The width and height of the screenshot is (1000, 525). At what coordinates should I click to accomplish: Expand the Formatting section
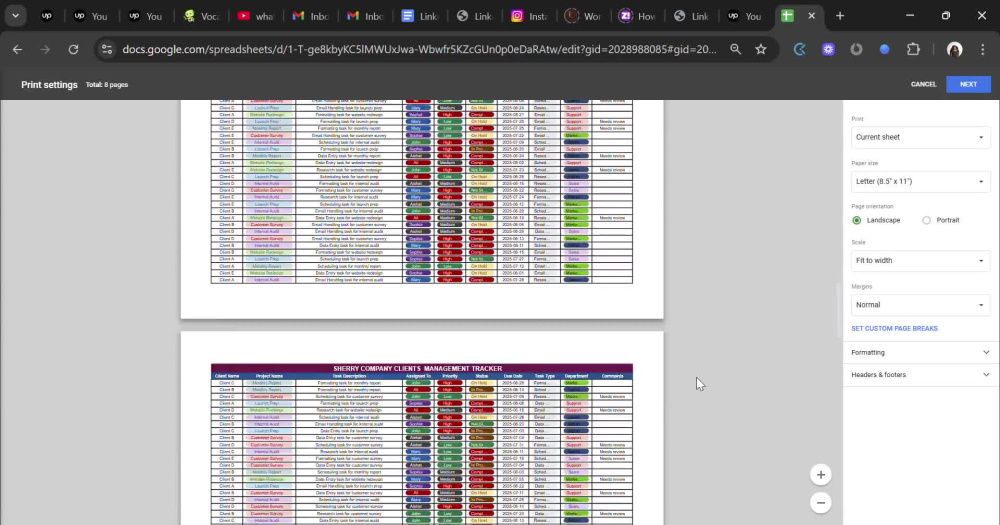[920, 352]
